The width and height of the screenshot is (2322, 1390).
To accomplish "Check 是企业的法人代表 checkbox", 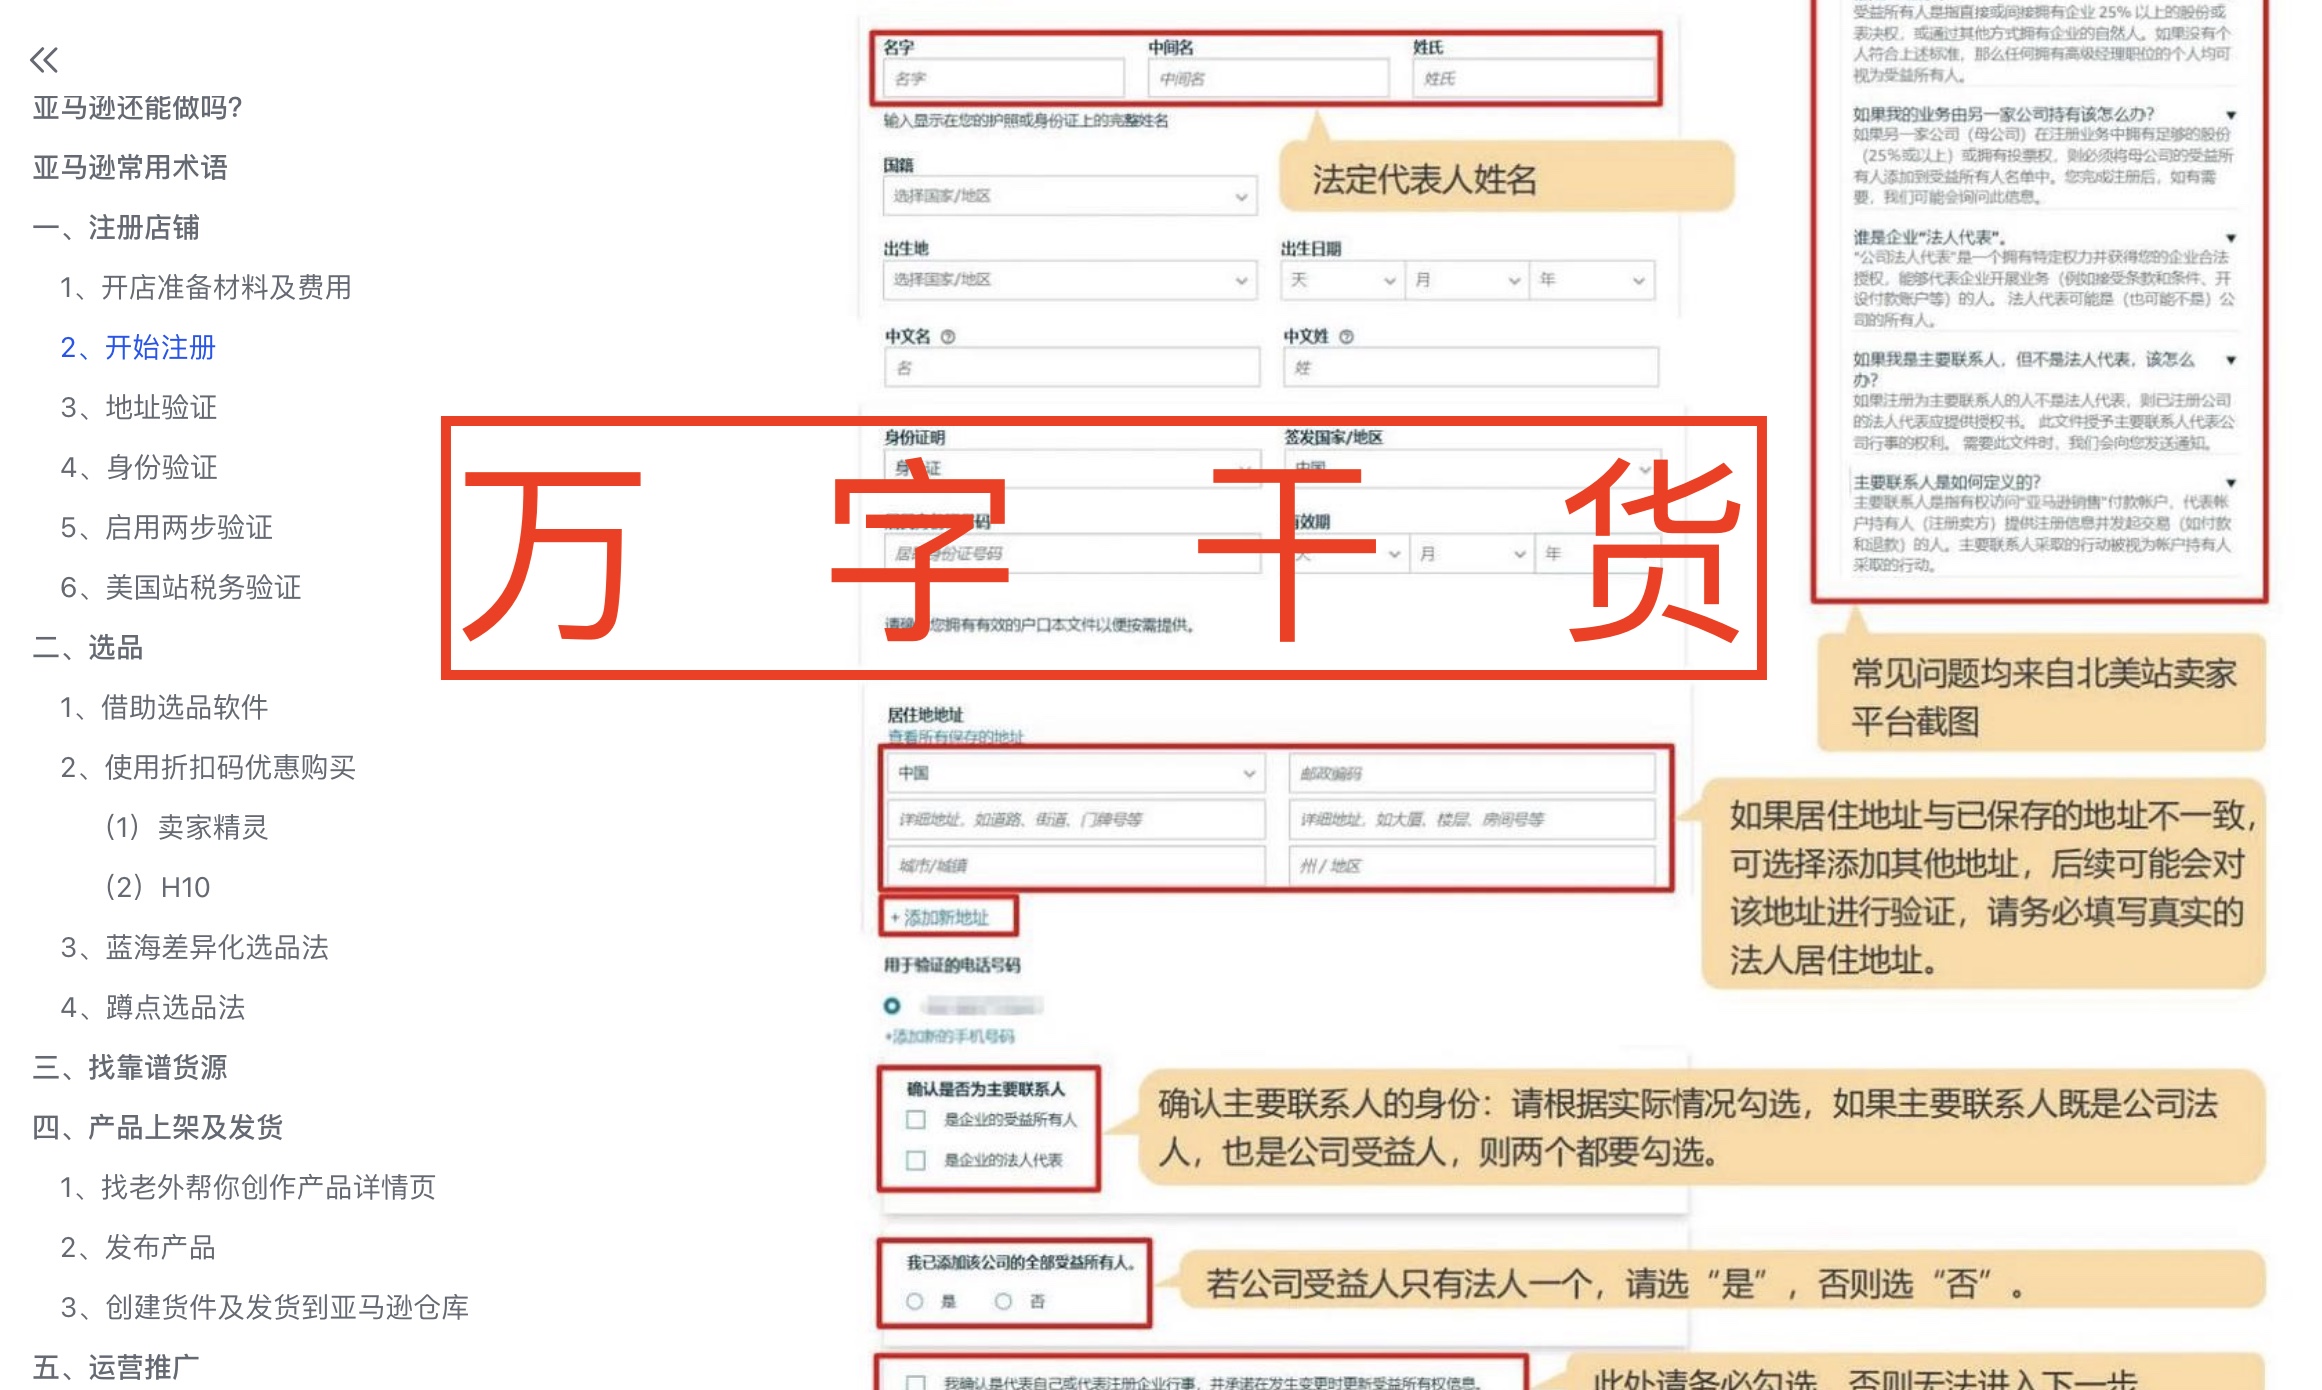I will tap(915, 1160).
